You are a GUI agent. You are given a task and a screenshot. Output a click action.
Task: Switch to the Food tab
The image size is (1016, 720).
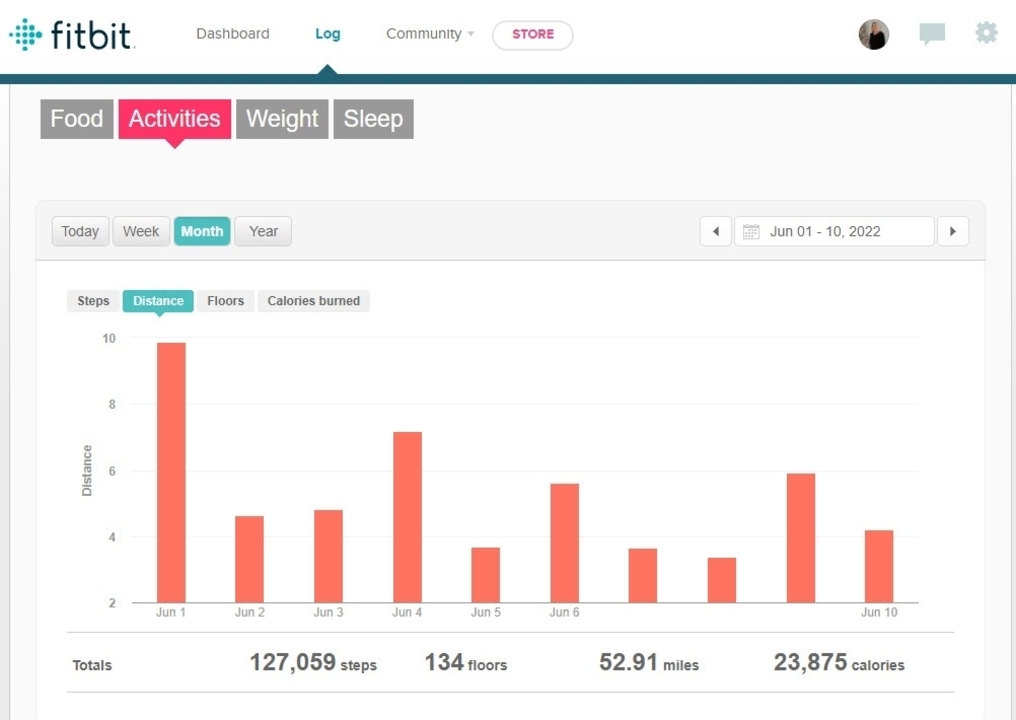[x=77, y=119]
